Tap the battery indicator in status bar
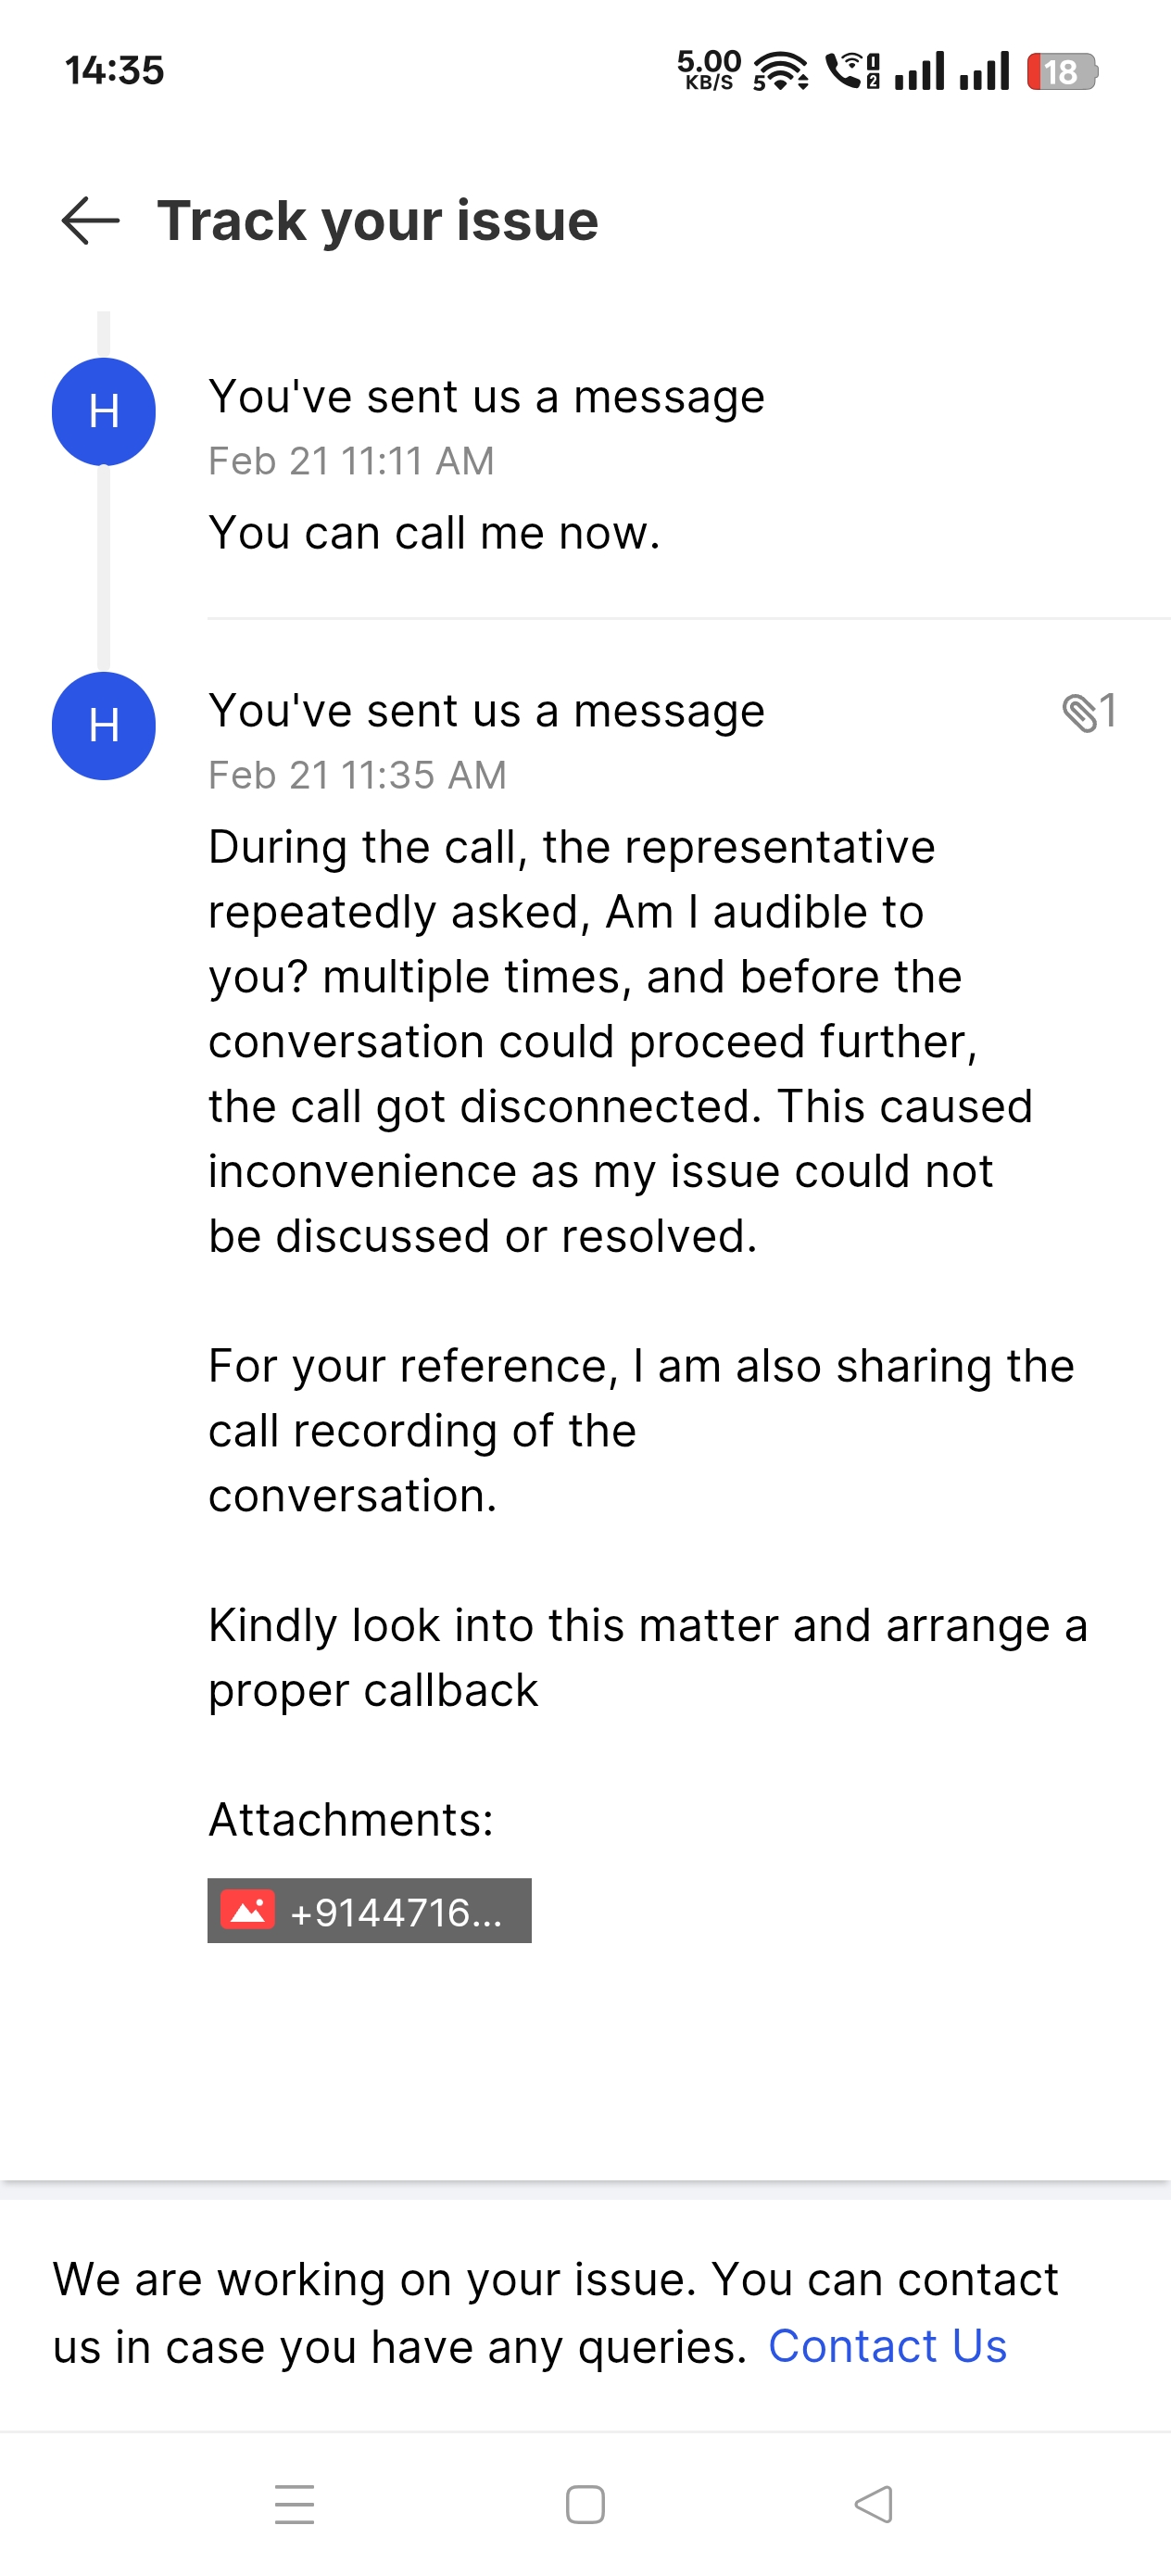 (1062, 72)
